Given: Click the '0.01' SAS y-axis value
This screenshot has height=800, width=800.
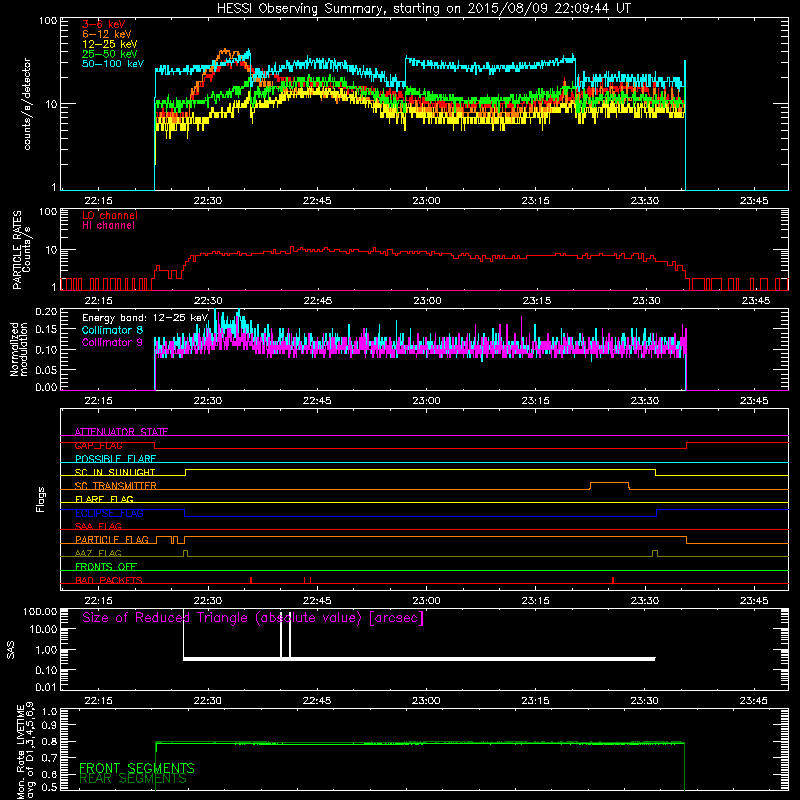Looking at the screenshot, I should pyautogui.click(x=46, y=687).
